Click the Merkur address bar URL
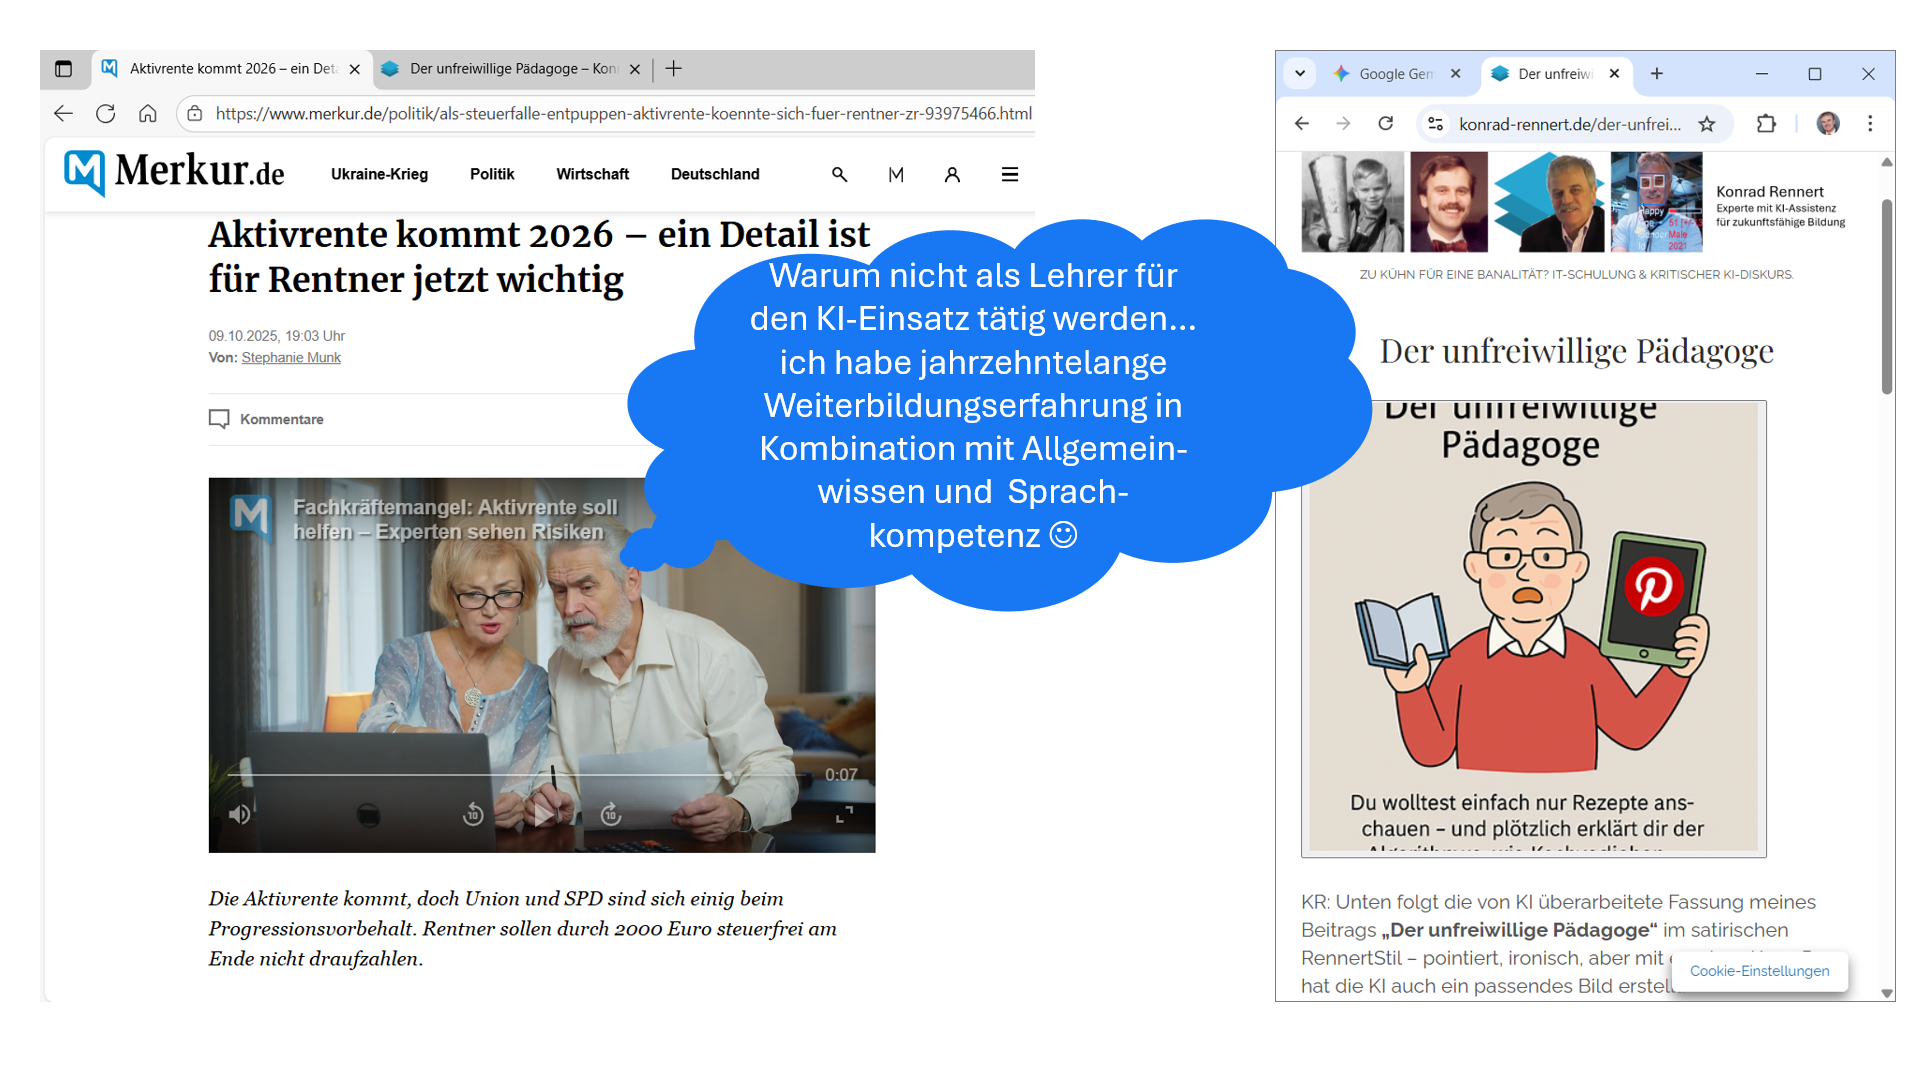 pyautogui.click(x=622, y=114)
